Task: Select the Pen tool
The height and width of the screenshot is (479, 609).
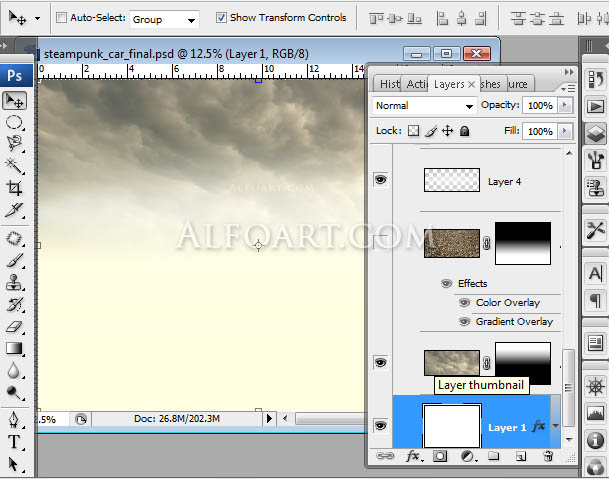Action: coord(14,420)
